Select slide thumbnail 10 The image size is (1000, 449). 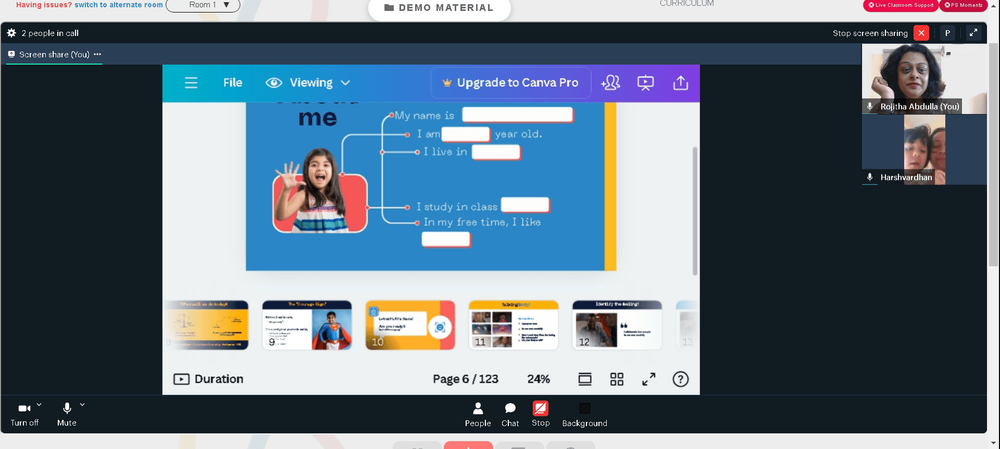pyautogui.click(x=410, y=325)
